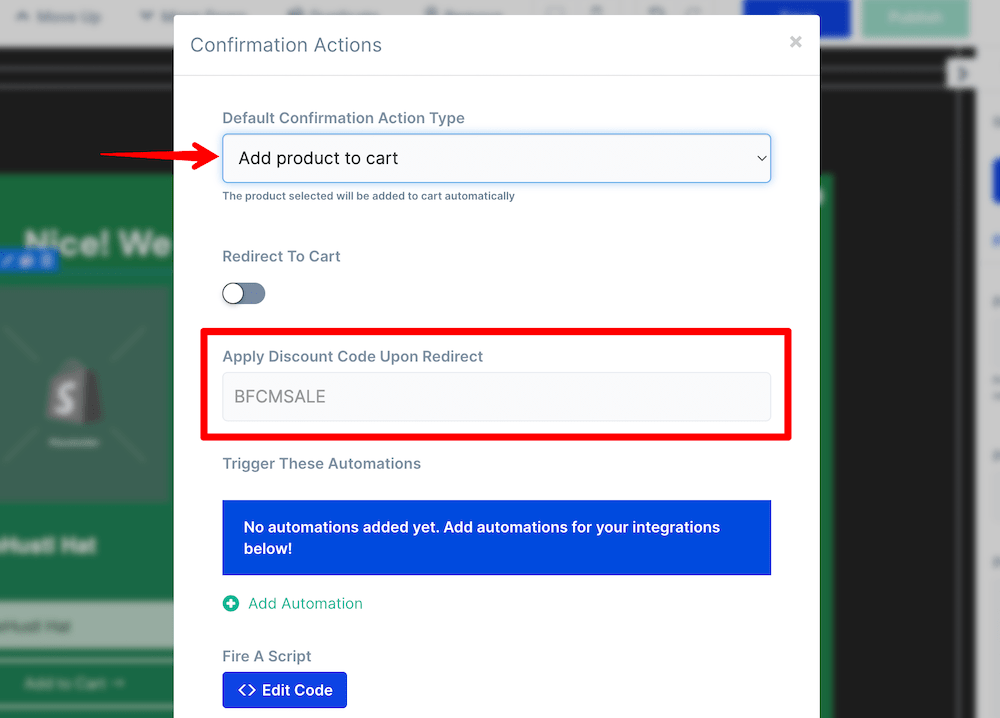Click the chevron arrow on the action type select

761,158
